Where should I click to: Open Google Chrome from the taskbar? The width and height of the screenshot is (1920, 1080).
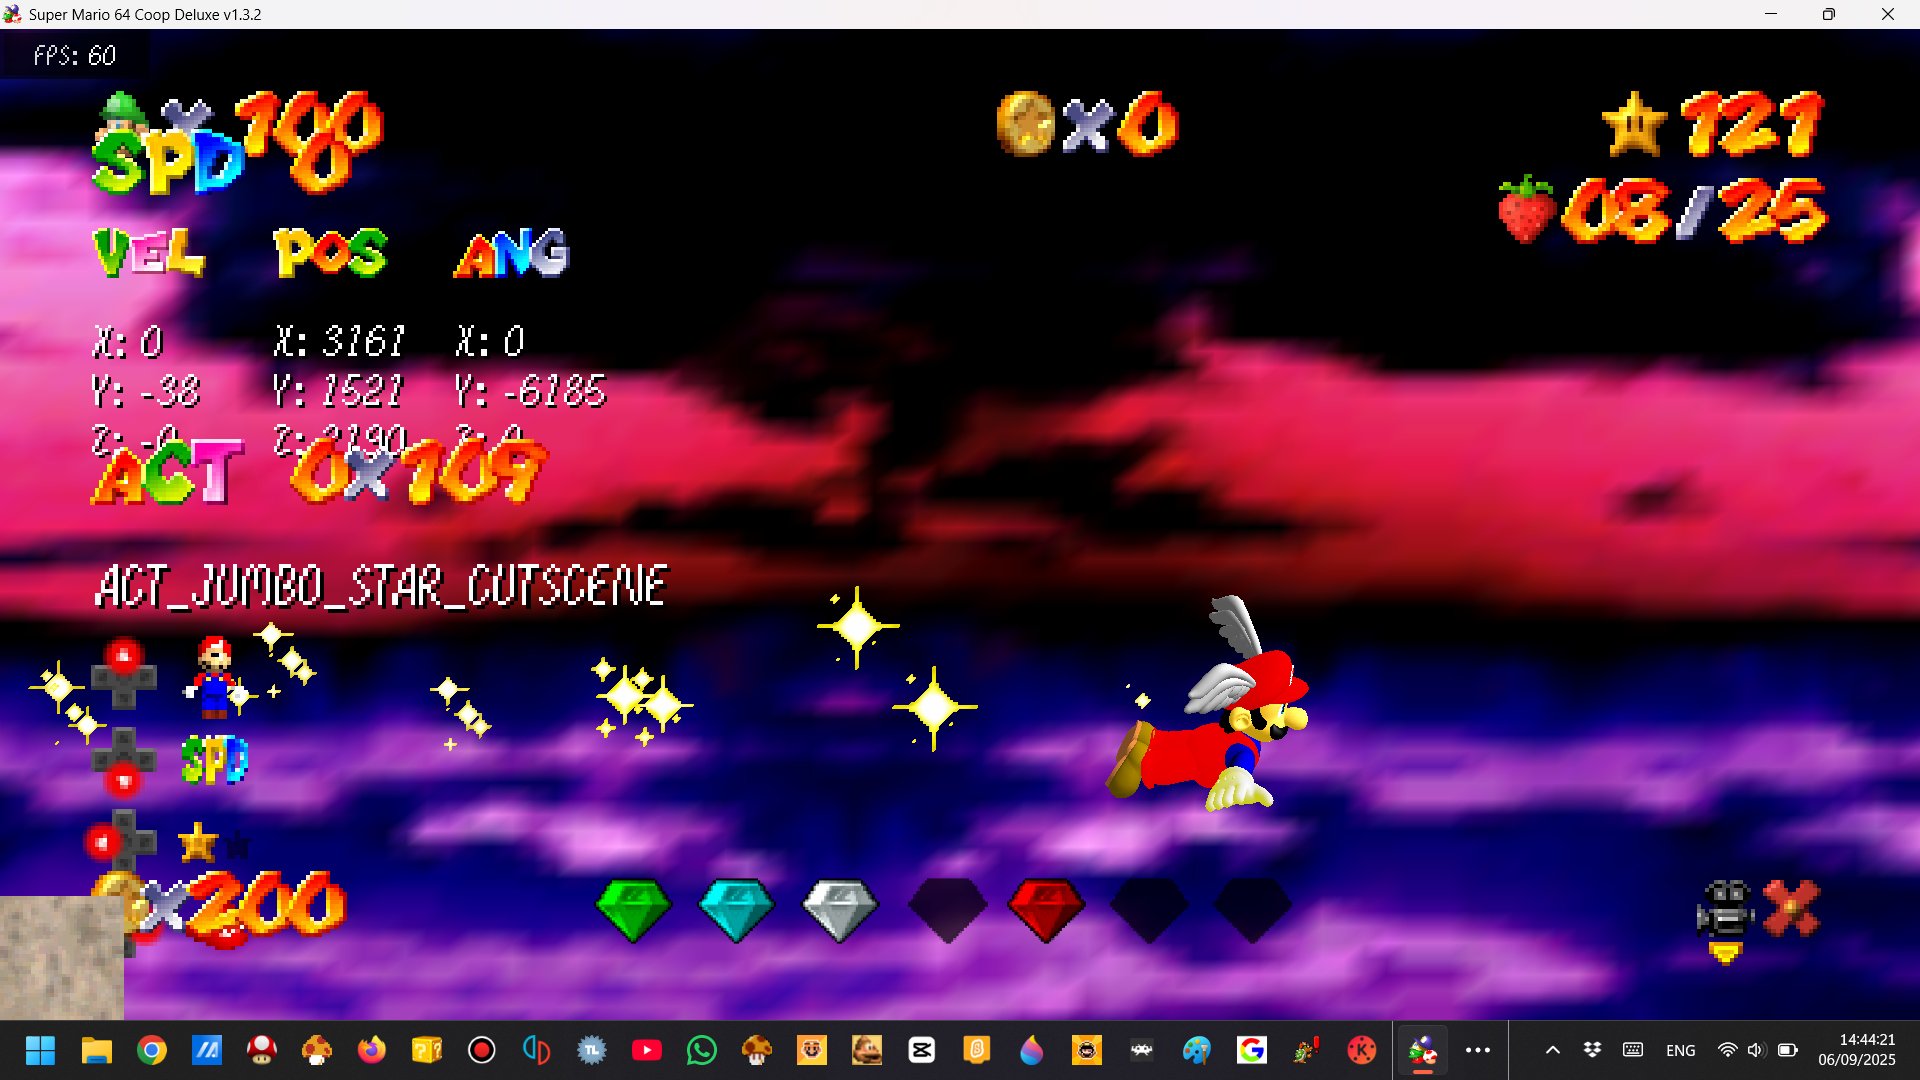coord(152,1050)
